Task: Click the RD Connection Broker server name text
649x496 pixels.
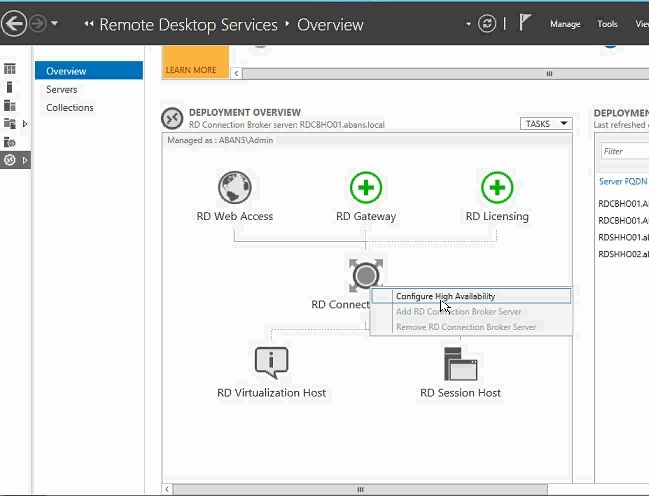Action: 286,125
